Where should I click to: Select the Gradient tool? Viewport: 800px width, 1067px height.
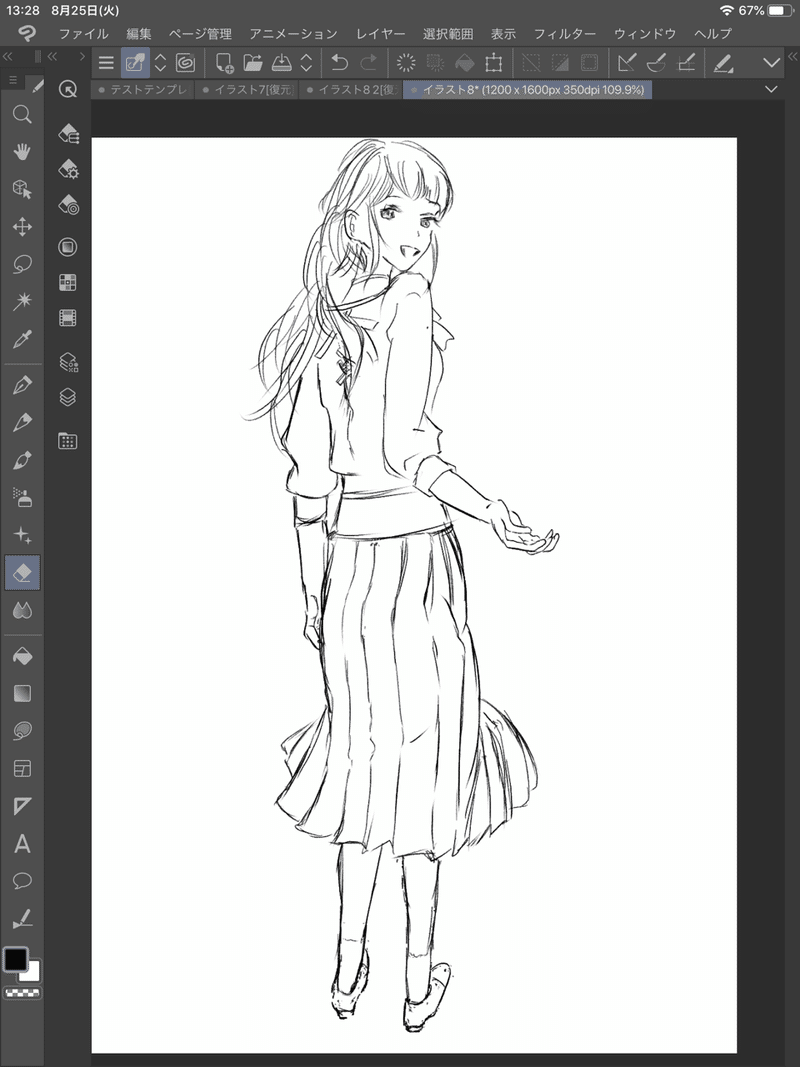point(21,693)
